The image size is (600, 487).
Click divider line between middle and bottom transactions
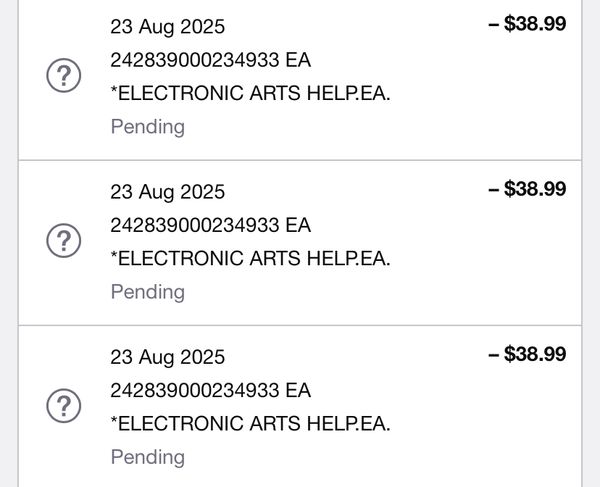[x=300, y=326]
